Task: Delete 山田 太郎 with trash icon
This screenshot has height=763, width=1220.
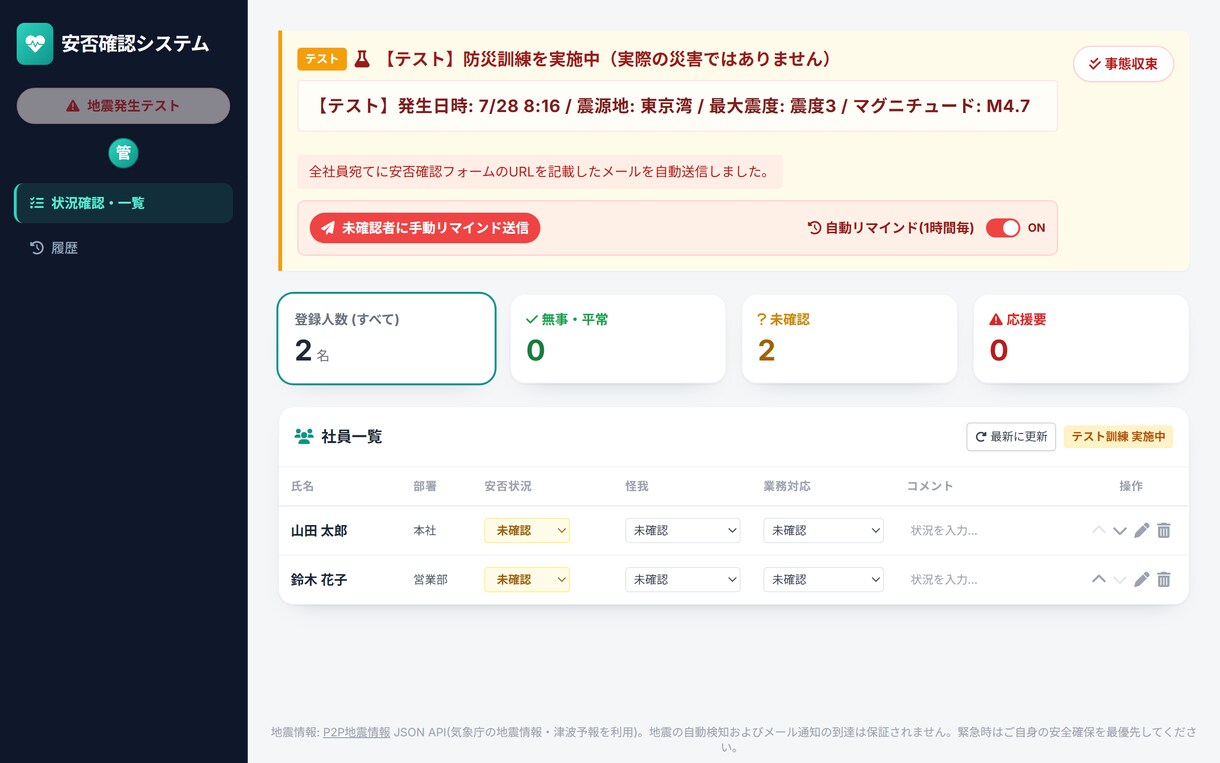Action: click(x=1164, y=530)
